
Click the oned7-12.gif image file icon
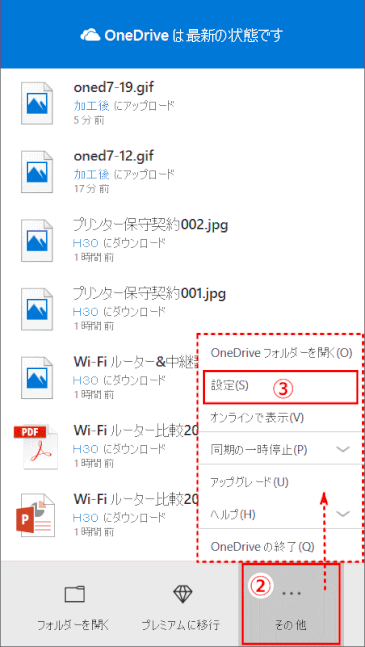coord(37,172)
